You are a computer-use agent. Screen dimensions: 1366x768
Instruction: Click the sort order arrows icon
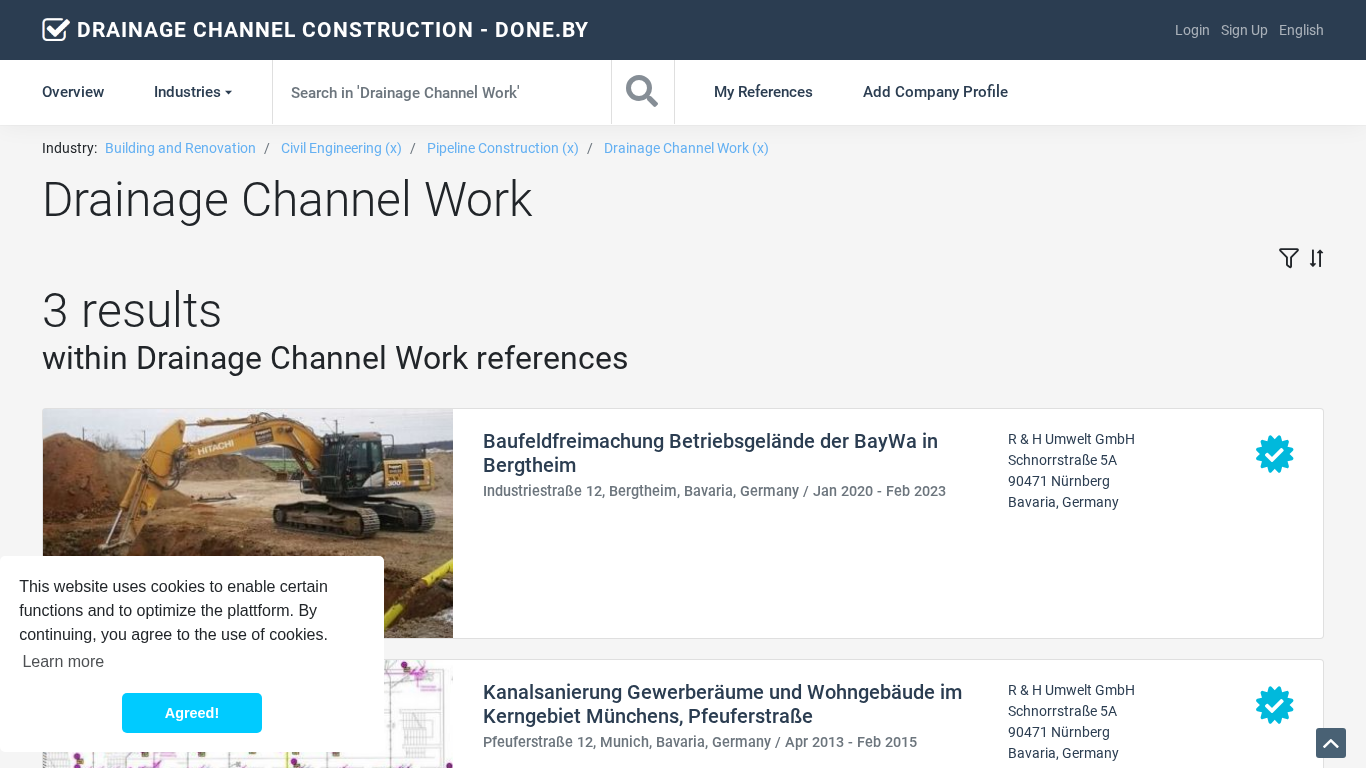(1316, 259)
